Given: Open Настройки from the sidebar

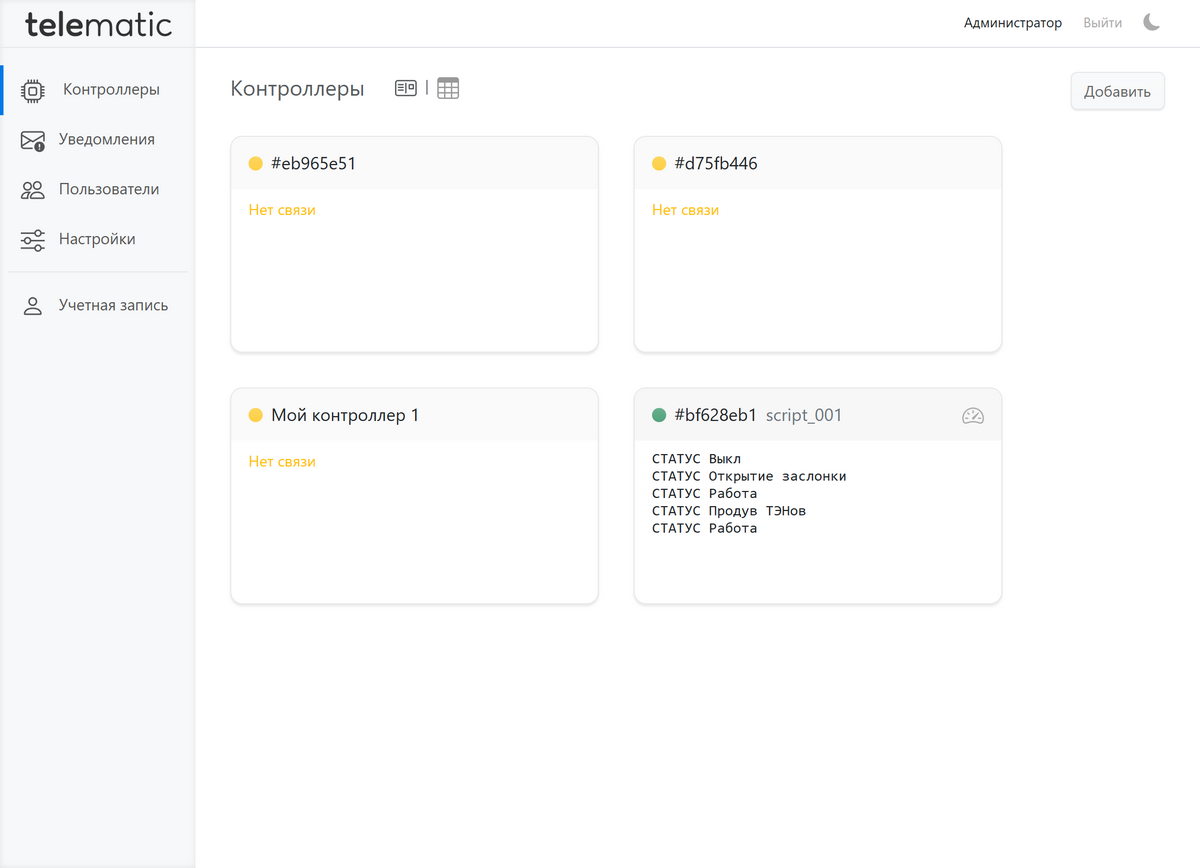Looking at the screenshot, I should tap(97, 240).
